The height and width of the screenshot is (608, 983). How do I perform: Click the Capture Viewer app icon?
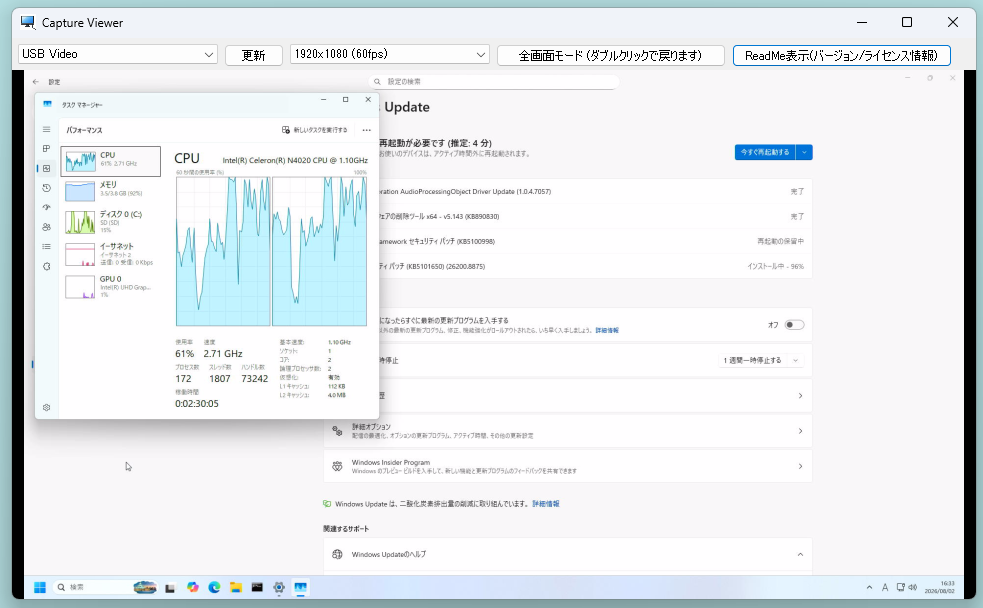28,23
